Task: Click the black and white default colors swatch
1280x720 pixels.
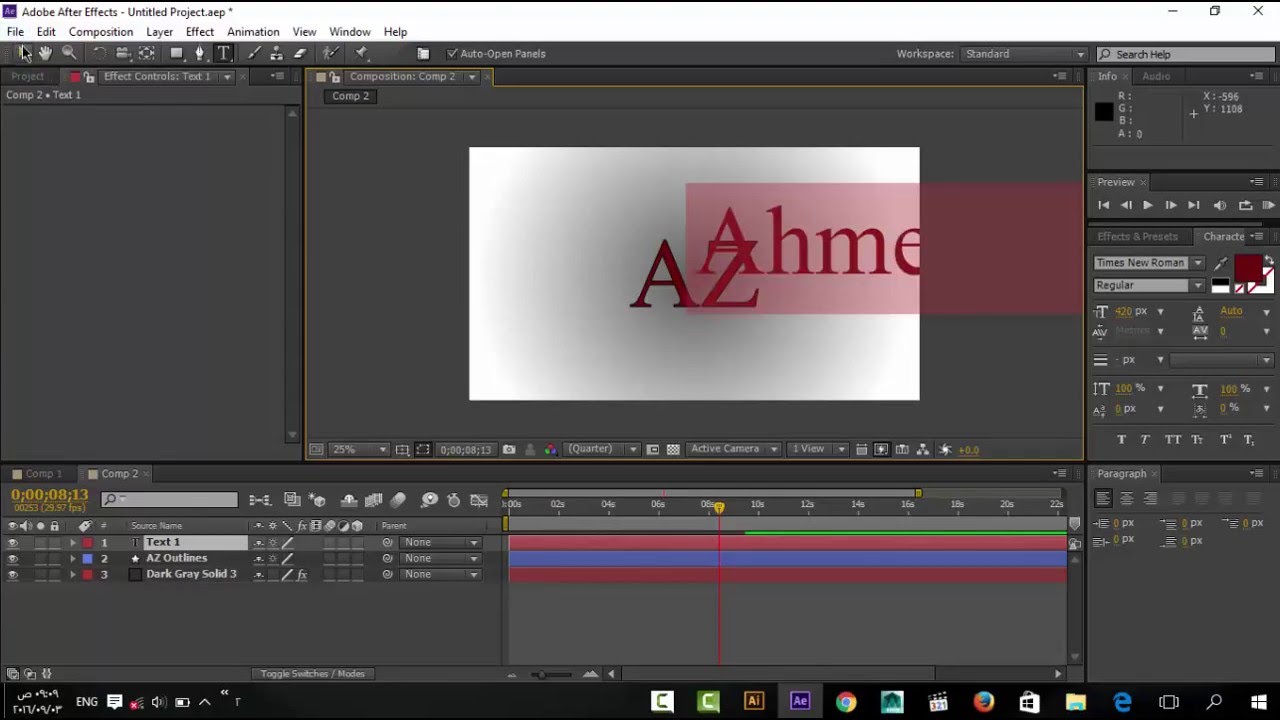Action: [1220, 286]
